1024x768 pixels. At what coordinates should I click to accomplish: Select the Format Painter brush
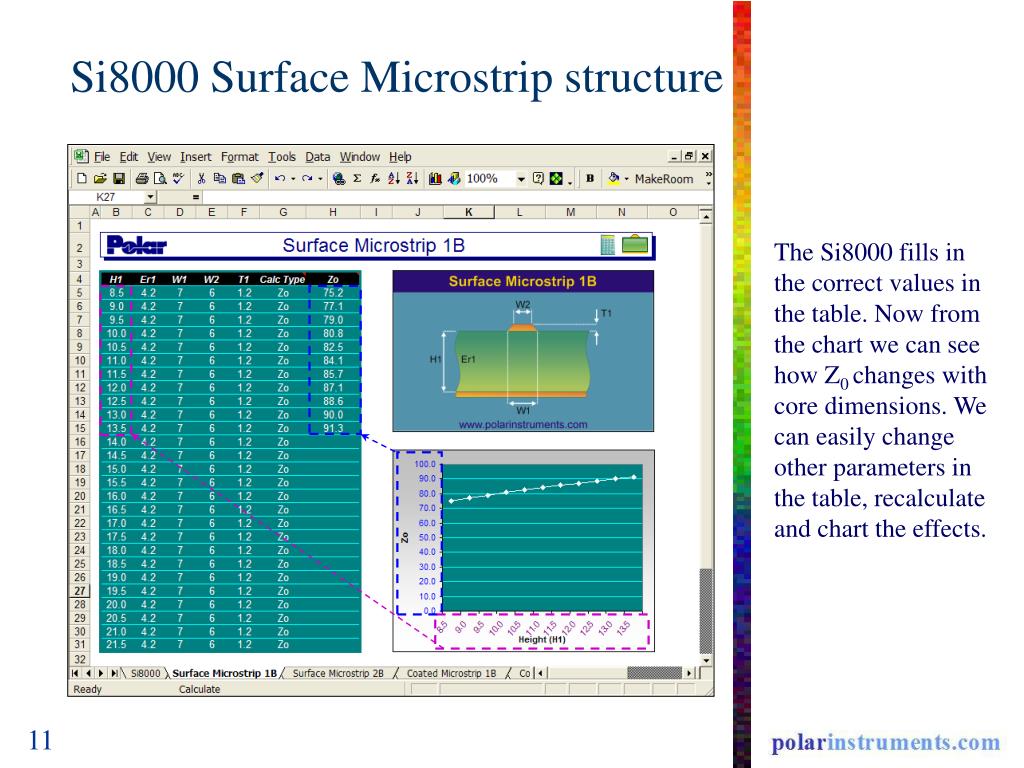(257, 178)
